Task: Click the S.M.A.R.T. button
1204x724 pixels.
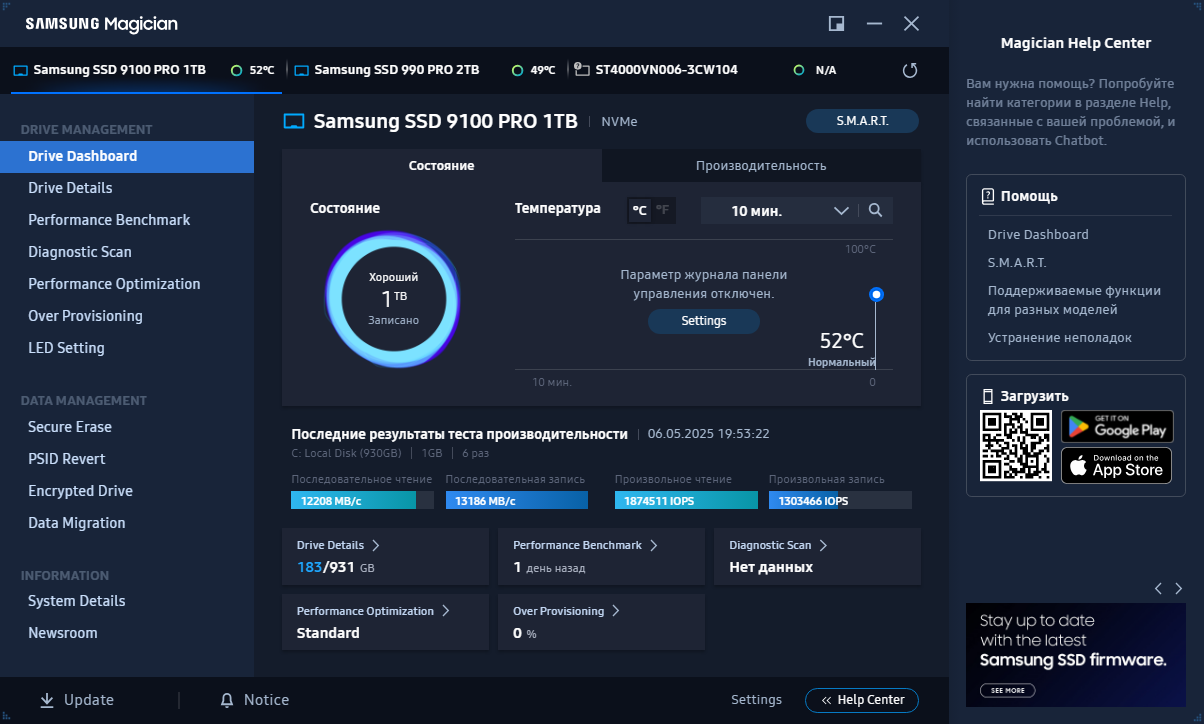Action: coord(862,121)
